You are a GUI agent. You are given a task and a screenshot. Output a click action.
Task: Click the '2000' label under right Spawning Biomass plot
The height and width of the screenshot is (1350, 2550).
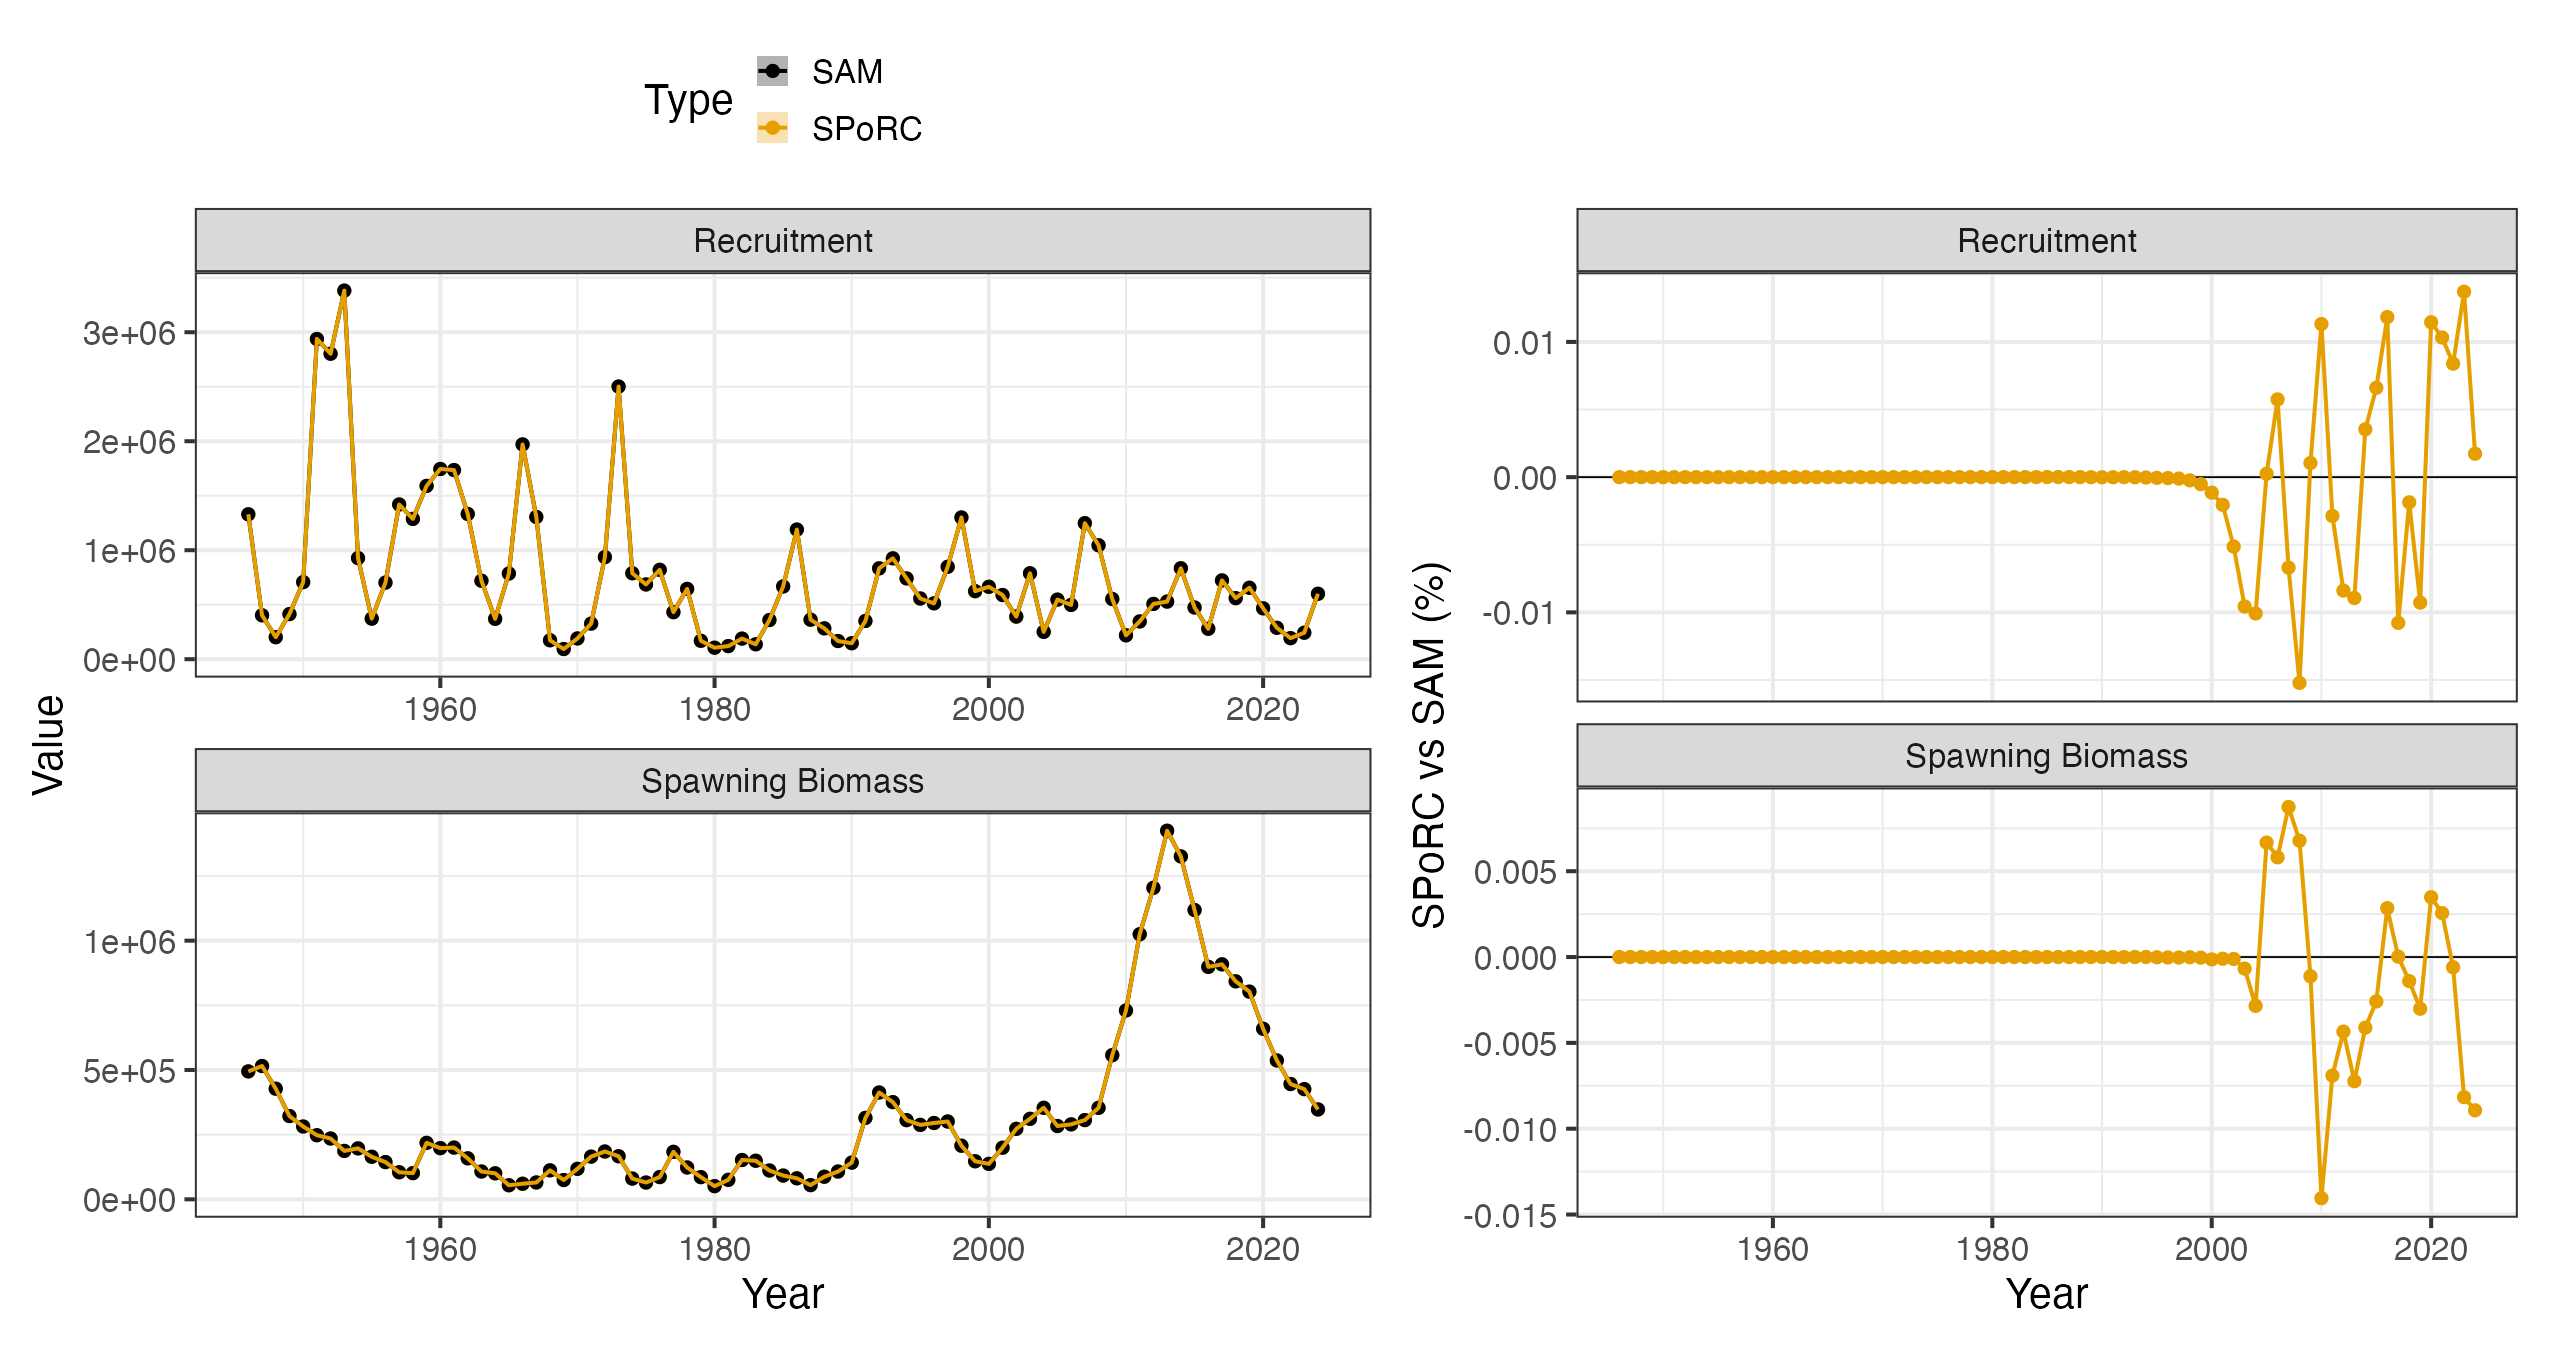tap(2211, 1250)
